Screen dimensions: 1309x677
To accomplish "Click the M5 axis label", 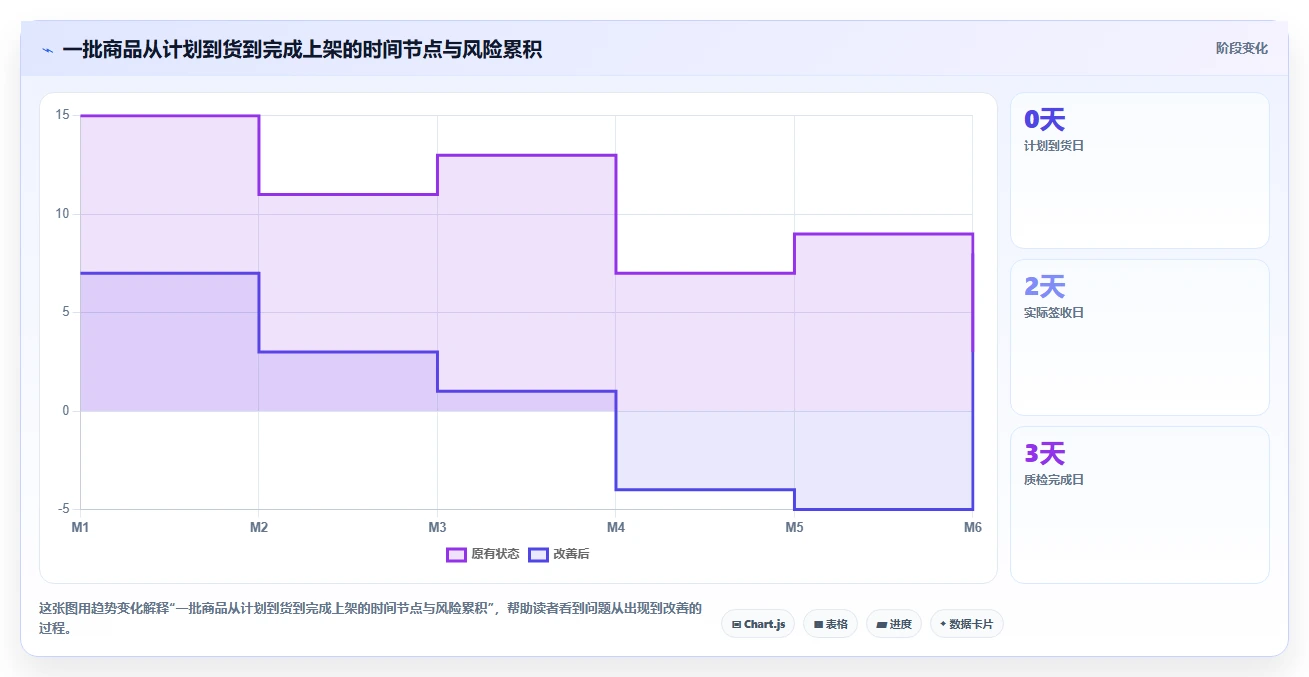I will 794,527.
